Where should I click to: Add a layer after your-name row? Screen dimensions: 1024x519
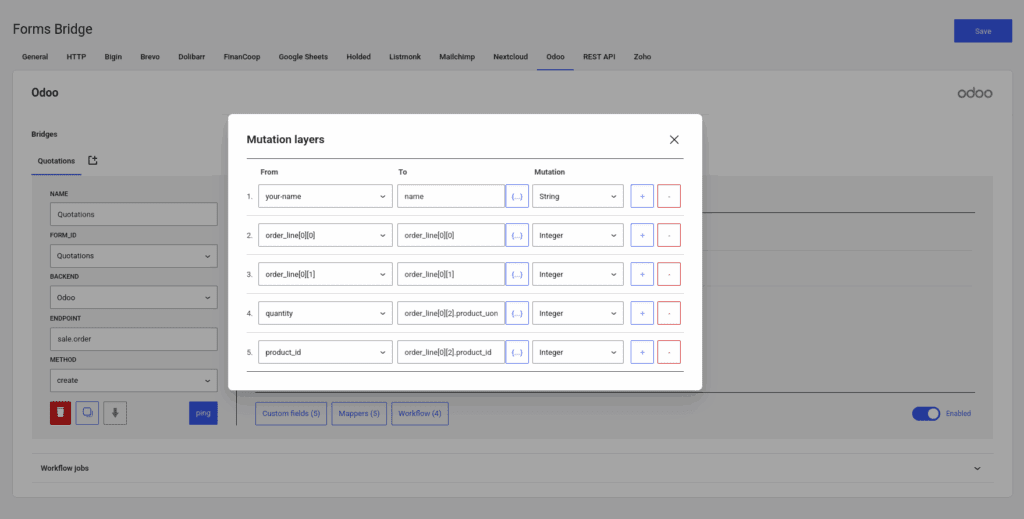[x=642, y=196]
